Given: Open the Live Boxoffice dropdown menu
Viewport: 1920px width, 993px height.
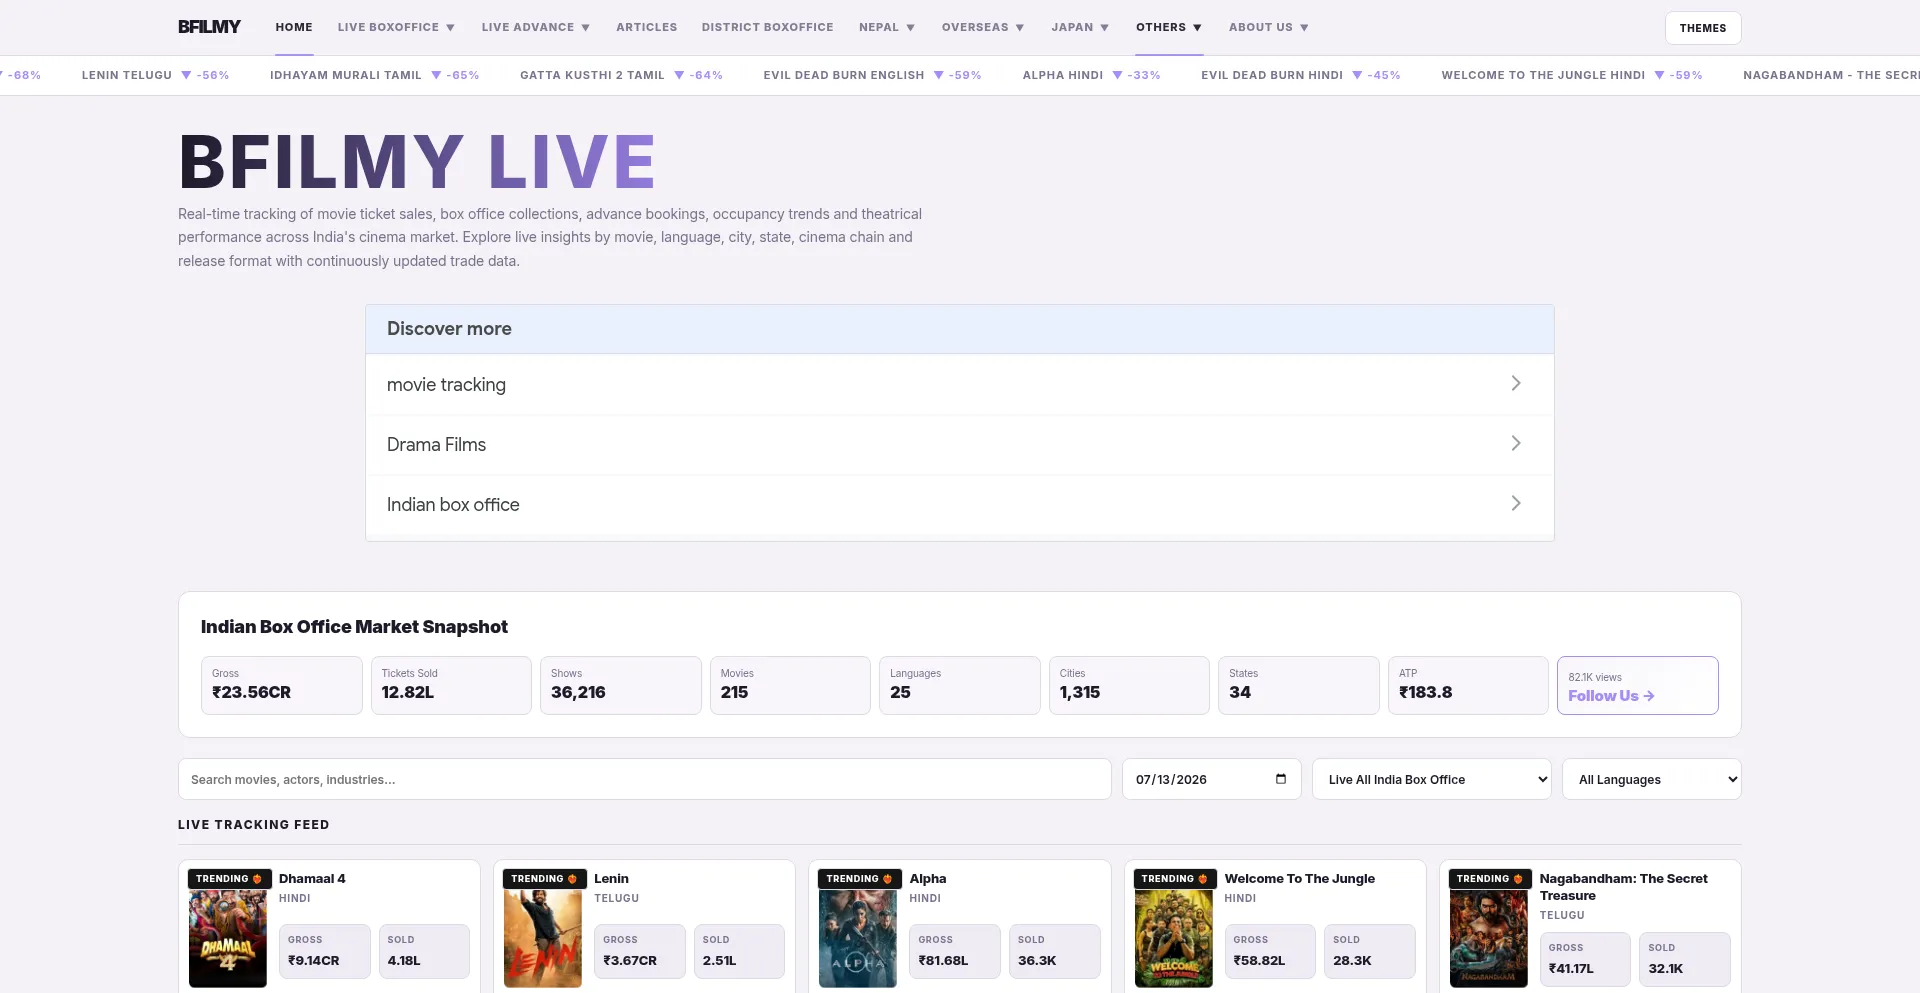Looking at the screenshot, I should (x=396, y=27).
